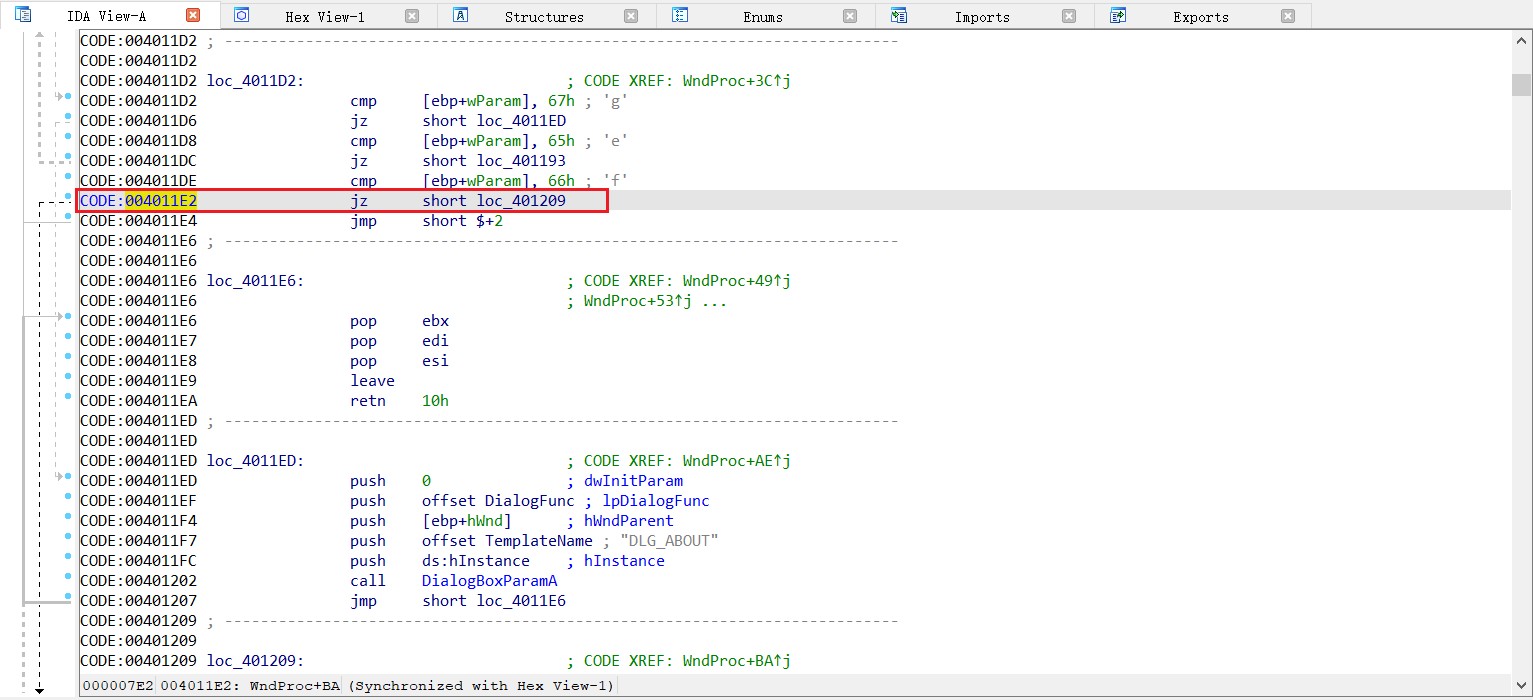Click the vertical scrollbar thumb
This screenshot has width=1533, height=700.
[1521, 84]
